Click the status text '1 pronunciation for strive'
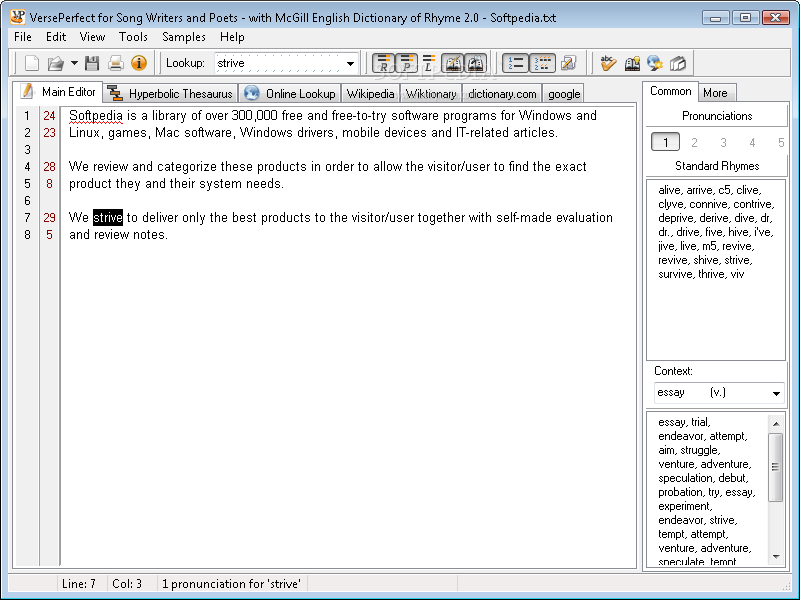The height and width of the screenshot is (600, 800). click(x=231, y=584)
